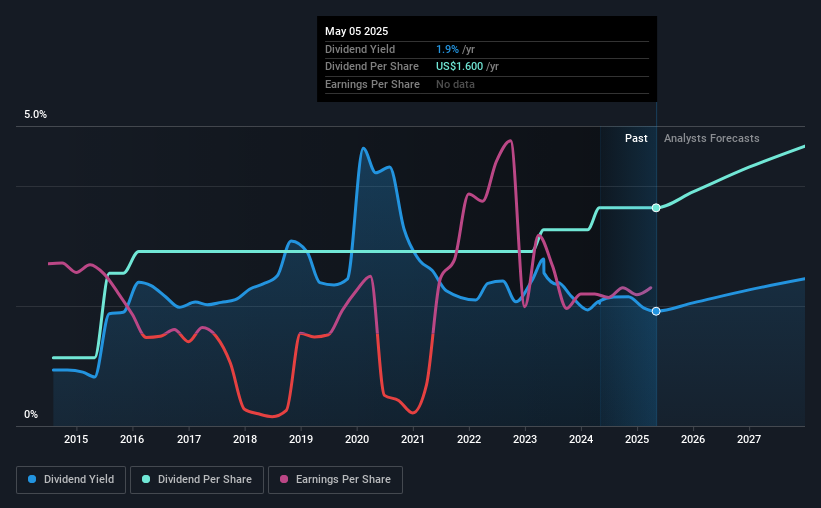Screen dimensions: 821x508
Task: Click the 2018 x-axis label
Action: click(245, 439)
